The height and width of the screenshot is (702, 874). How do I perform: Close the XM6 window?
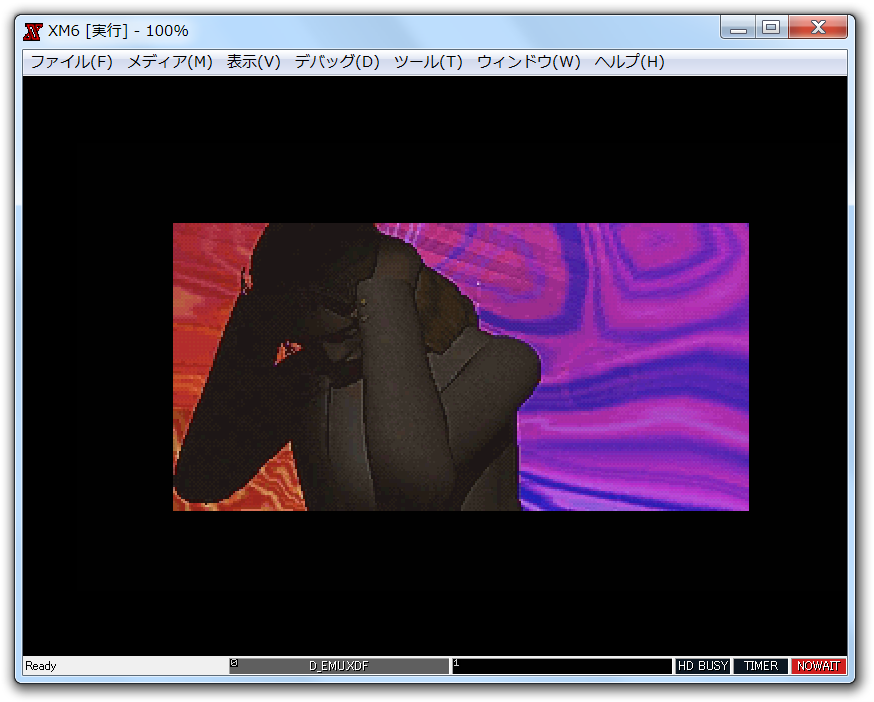click(x=818, y=28)
